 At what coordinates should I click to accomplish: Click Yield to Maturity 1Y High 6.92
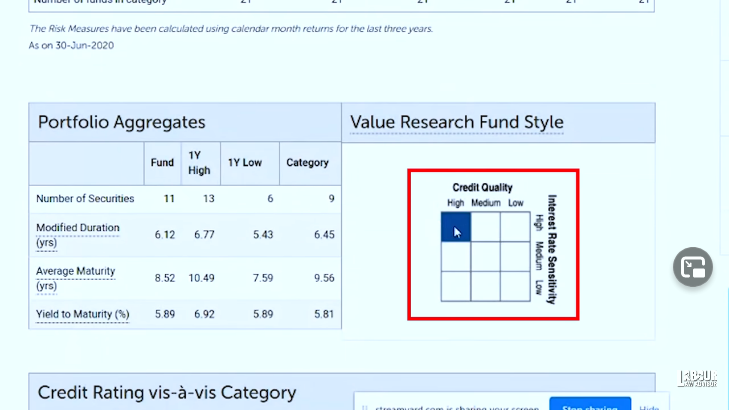pos(204,314)
